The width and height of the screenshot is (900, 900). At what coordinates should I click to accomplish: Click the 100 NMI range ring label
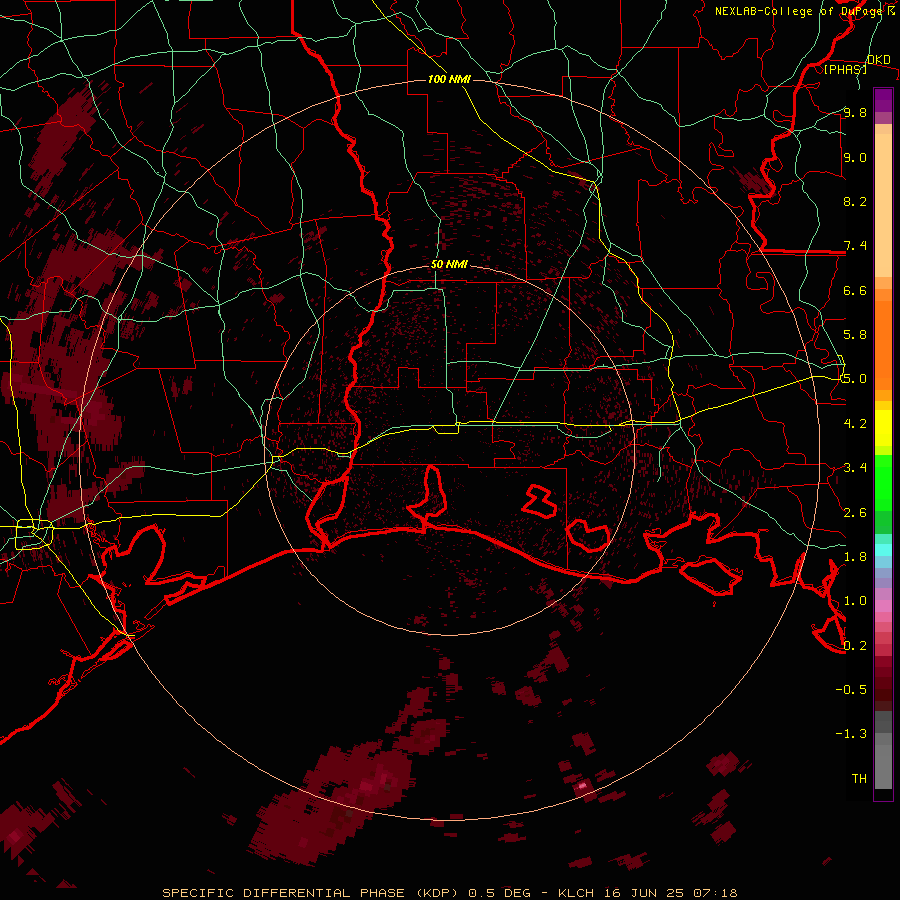[x=449, y=79]
